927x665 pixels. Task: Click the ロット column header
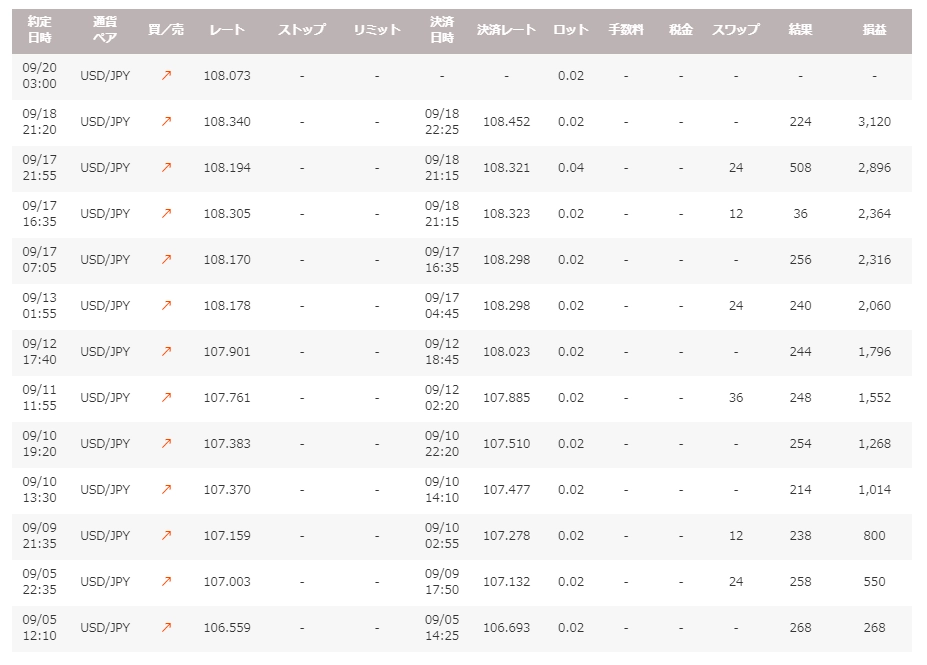[x=571, y=30]
